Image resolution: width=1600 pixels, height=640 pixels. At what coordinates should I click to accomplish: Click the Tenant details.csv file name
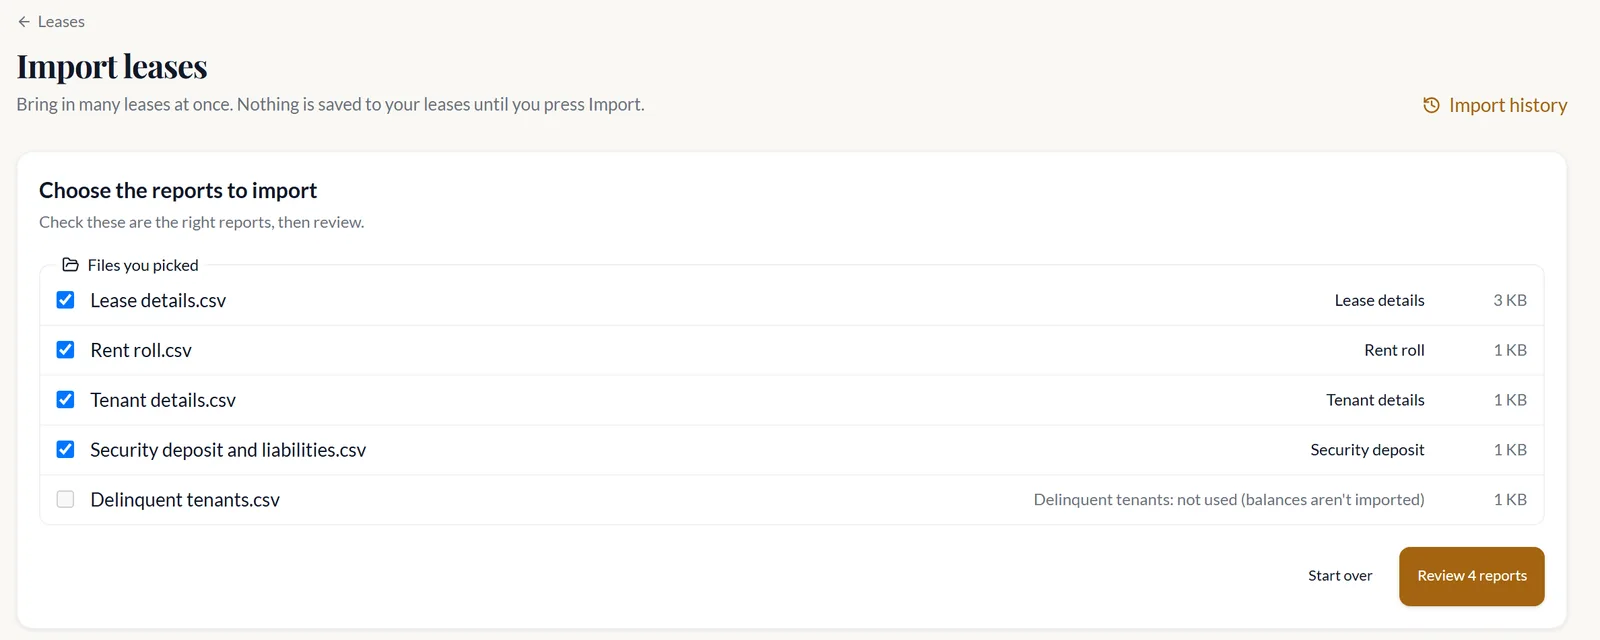point(163,400)
